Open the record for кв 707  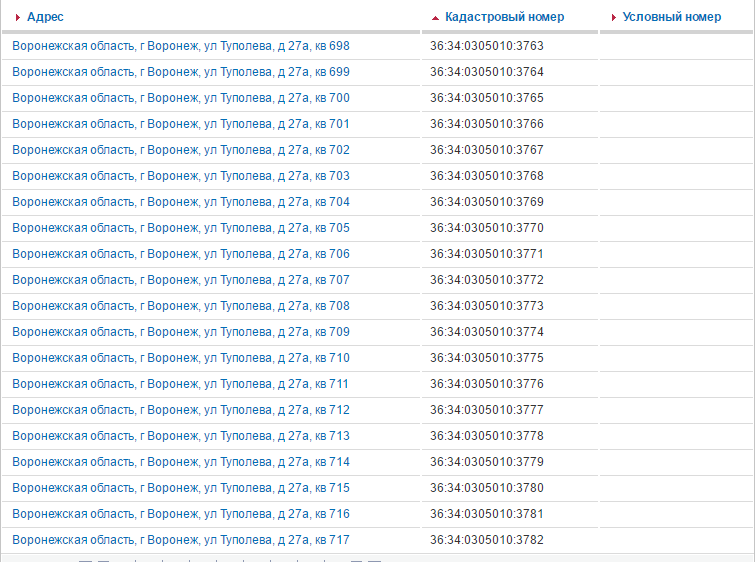(x=181, y=280)
